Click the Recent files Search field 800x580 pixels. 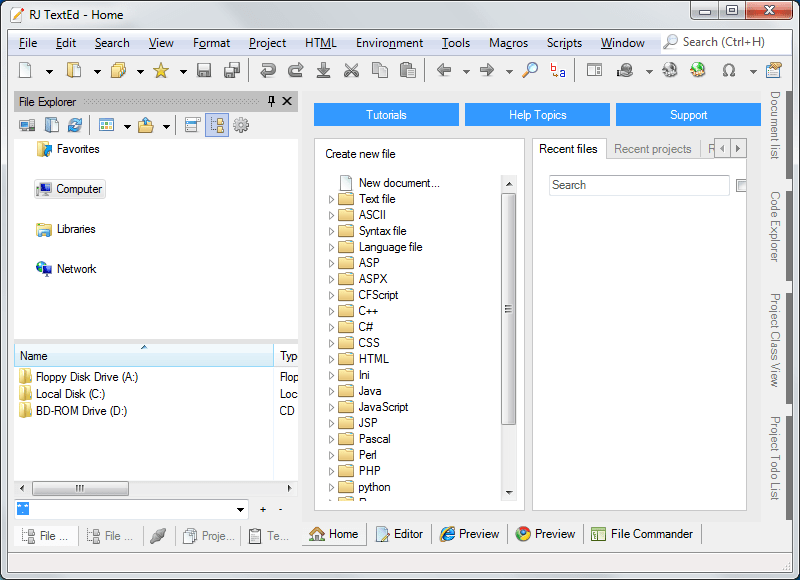coord(639,185)
